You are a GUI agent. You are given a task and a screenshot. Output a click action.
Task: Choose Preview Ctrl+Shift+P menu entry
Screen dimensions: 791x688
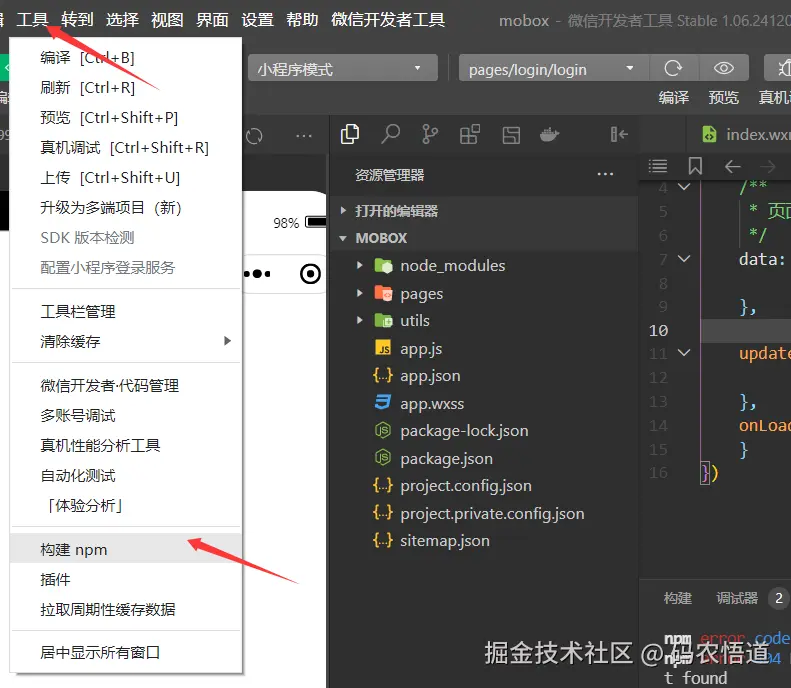coord(126,118)
